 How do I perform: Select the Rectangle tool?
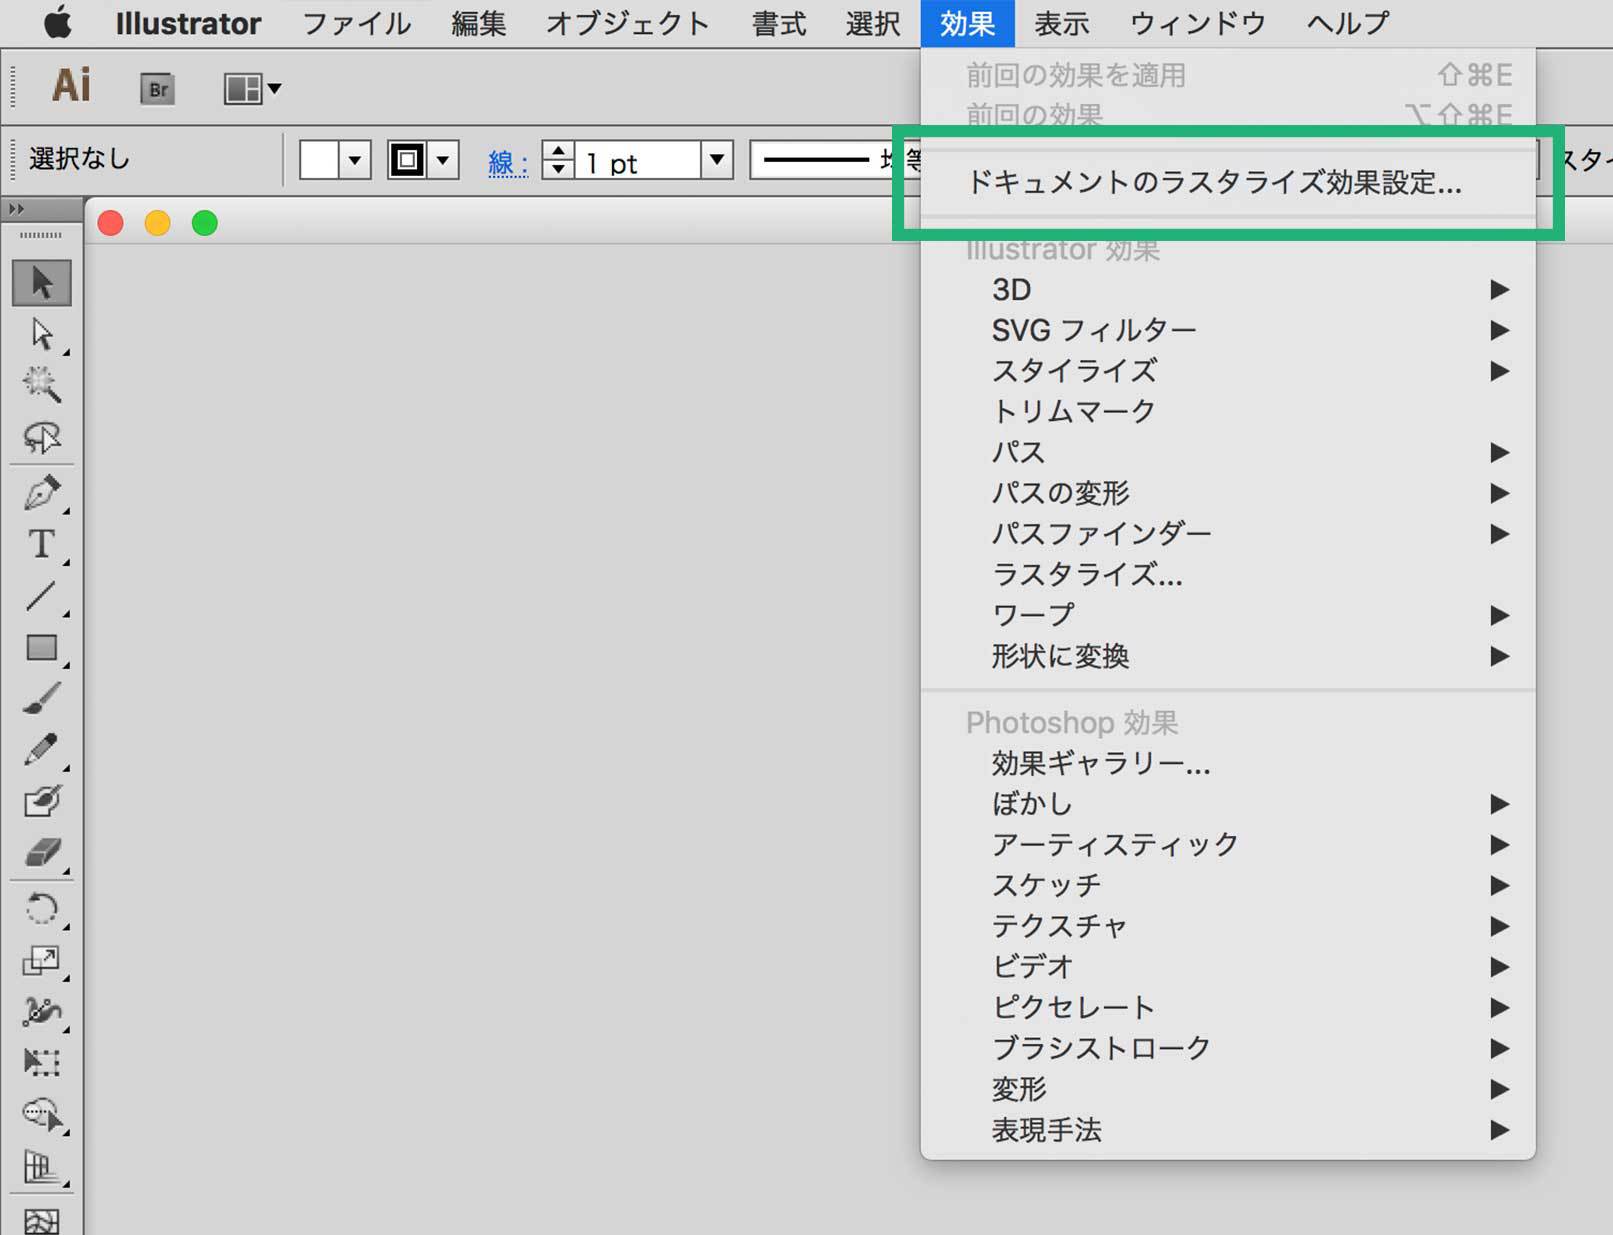[41, 648]
